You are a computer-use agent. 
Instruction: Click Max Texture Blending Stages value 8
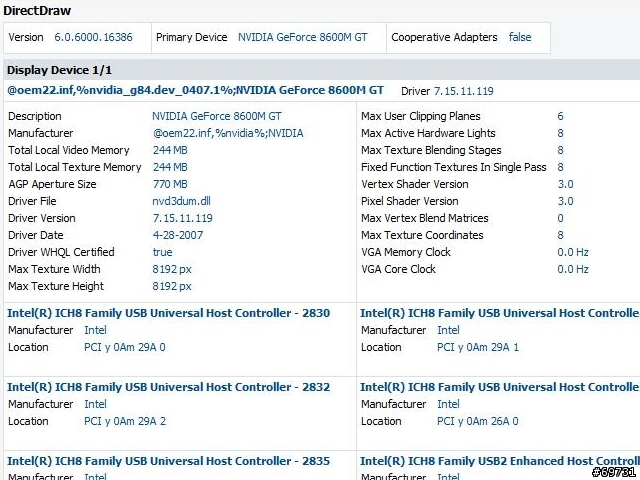[x=560, y=150]
